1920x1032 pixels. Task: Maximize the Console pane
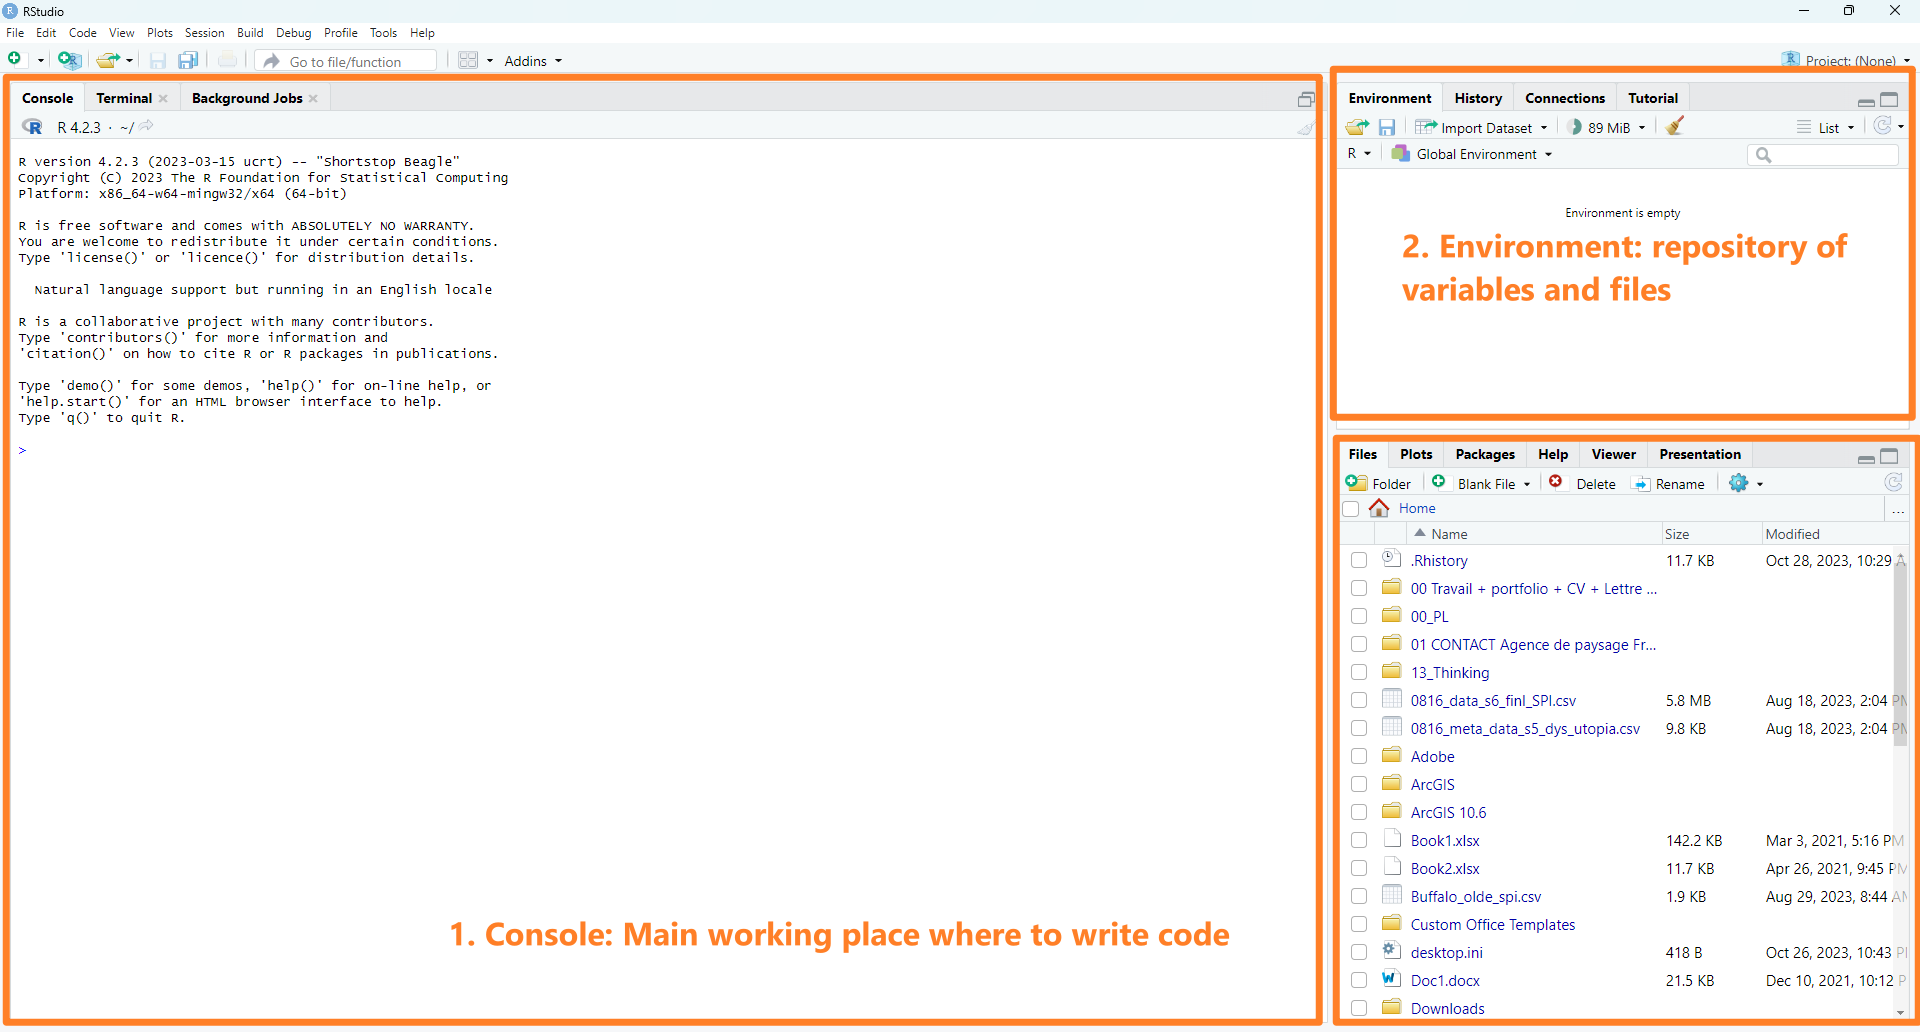1306,99
